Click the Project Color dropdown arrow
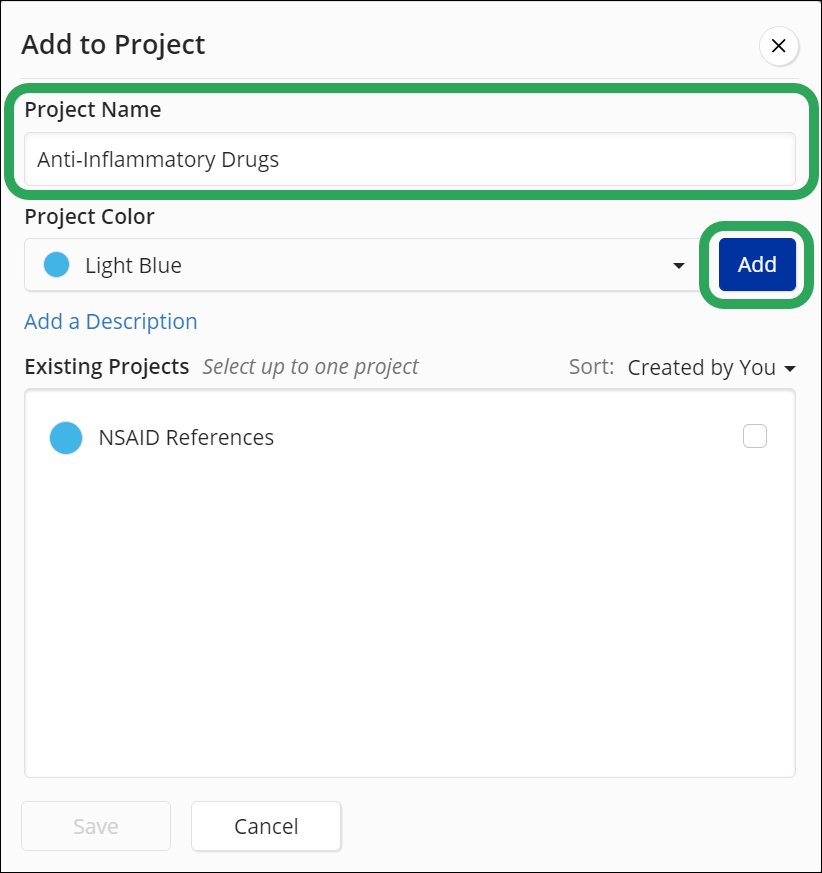The height and width of the screenshot is (873, 822). tap(678, 266)
